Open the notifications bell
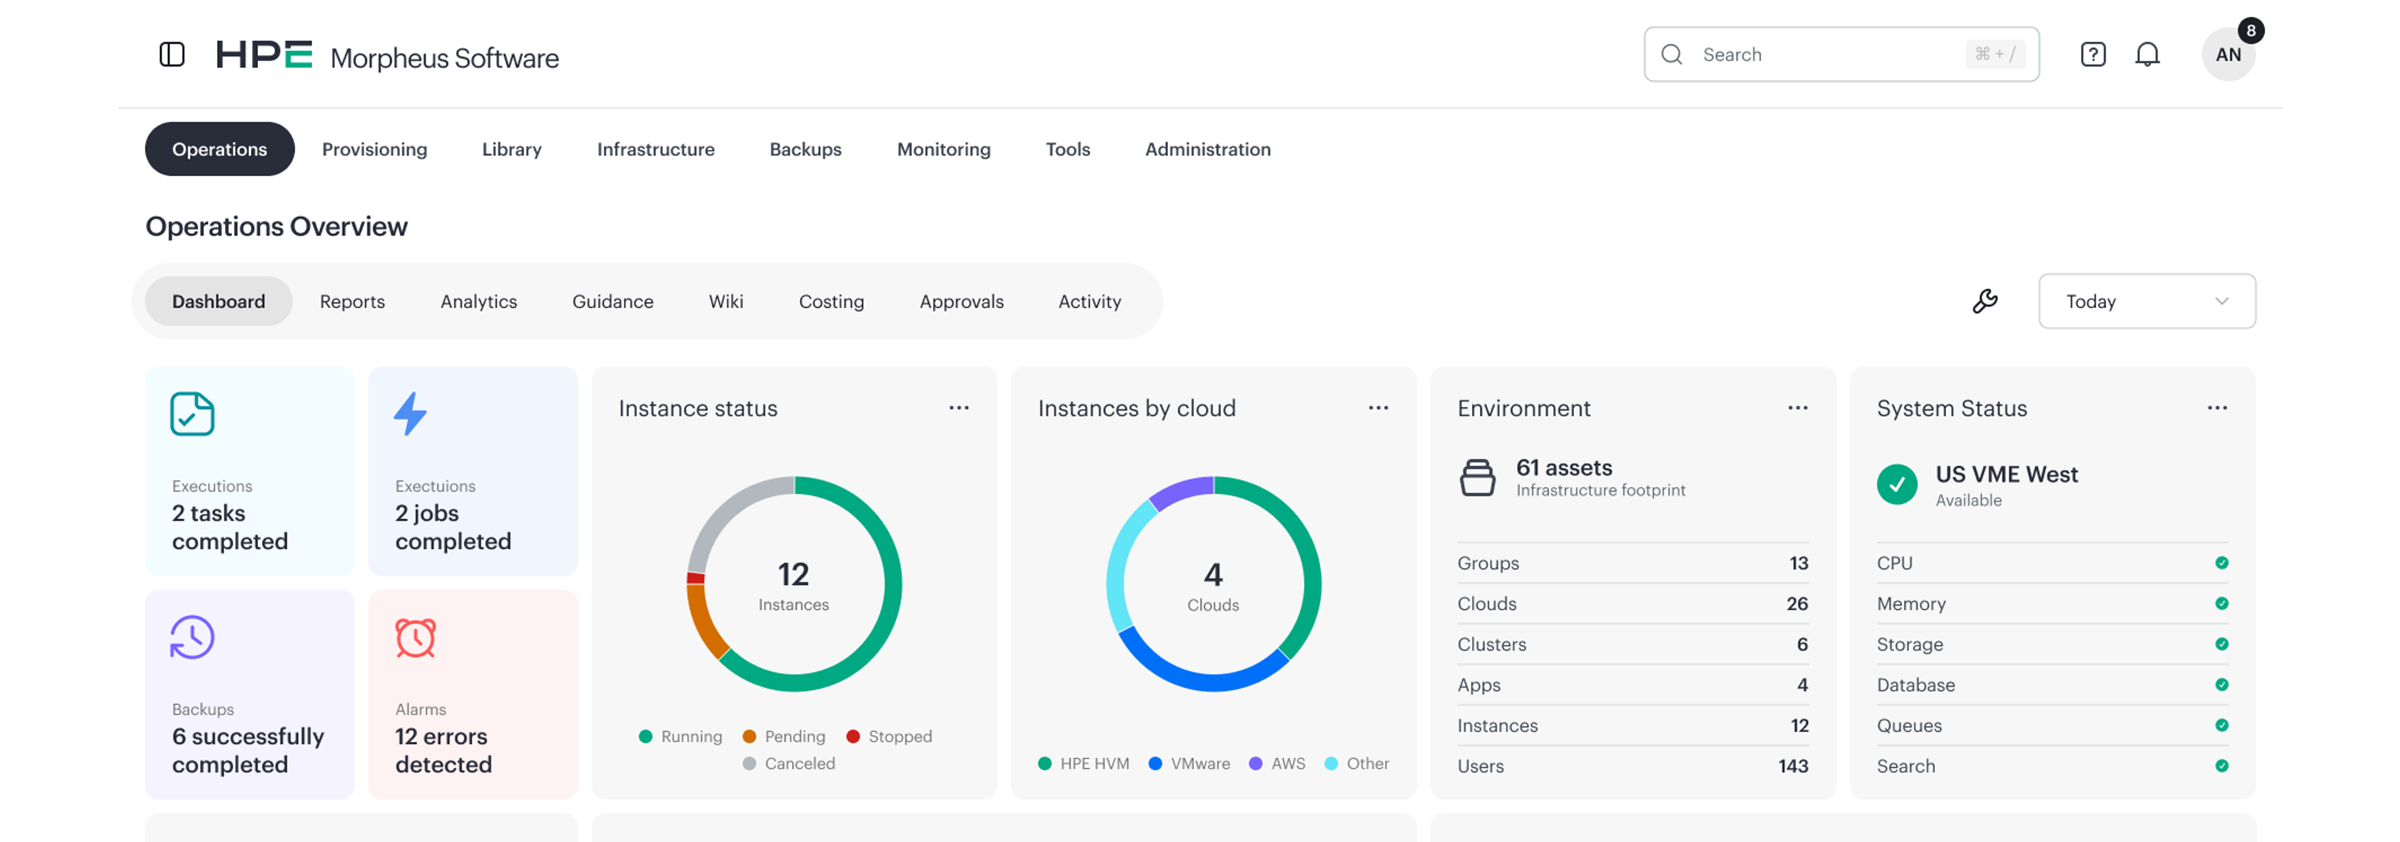The image size is (2400, 842). [x=2147, y=54]
